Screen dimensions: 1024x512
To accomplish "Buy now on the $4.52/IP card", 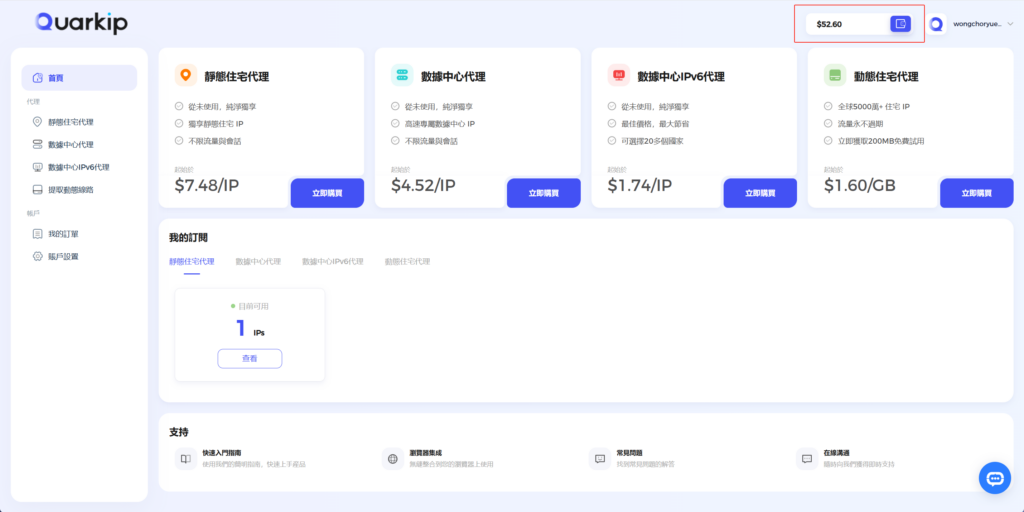I will [543, 193].
